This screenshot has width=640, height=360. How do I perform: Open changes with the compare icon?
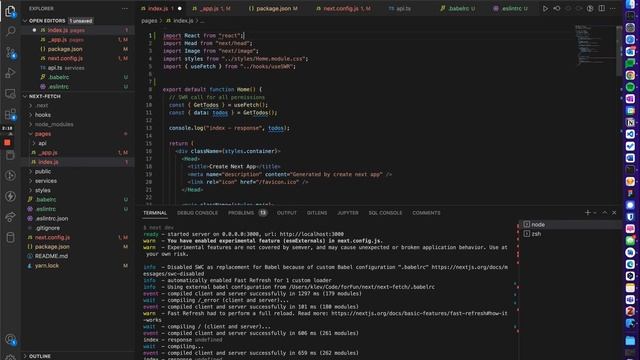coord(557,8)
